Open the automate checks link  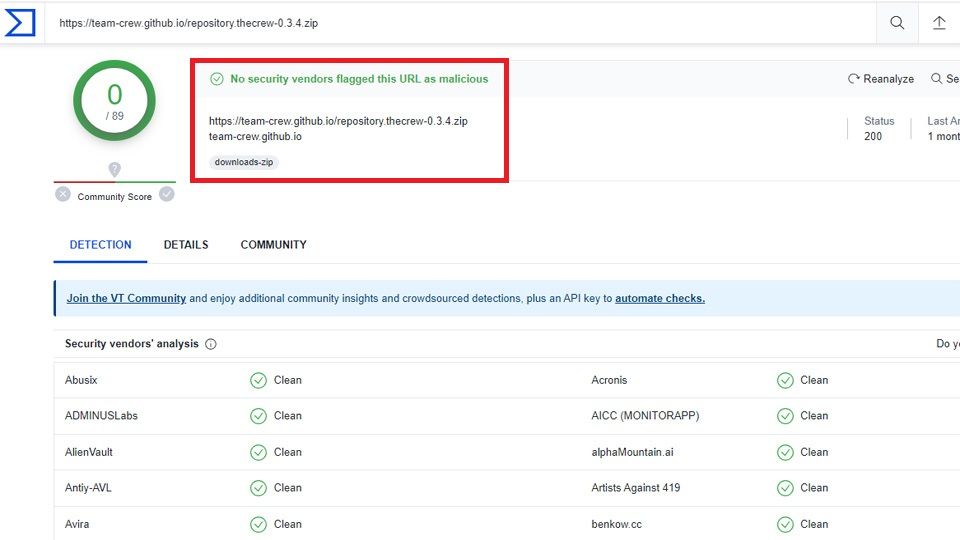click(x=660, y=298)
